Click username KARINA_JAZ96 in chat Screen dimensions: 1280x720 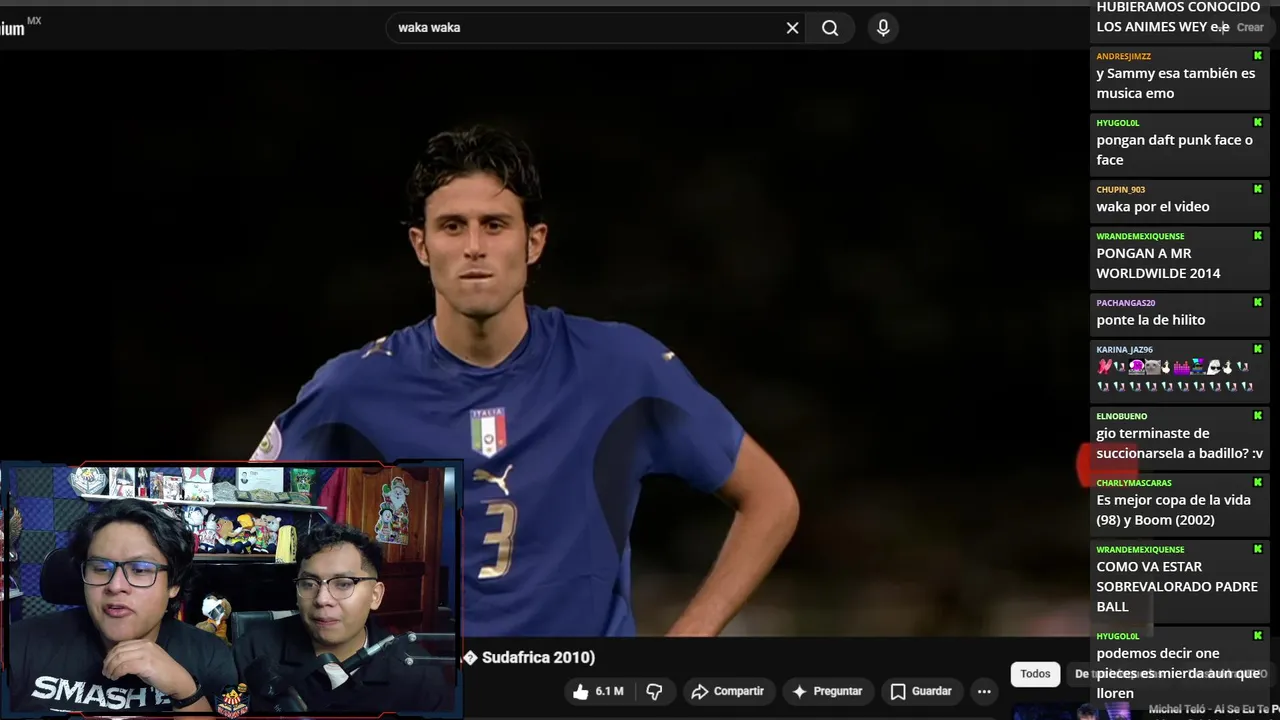[x=1124, y=350]
